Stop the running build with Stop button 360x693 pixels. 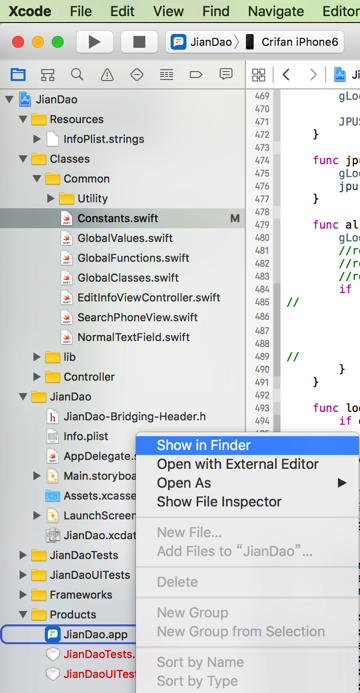(139, 42)
